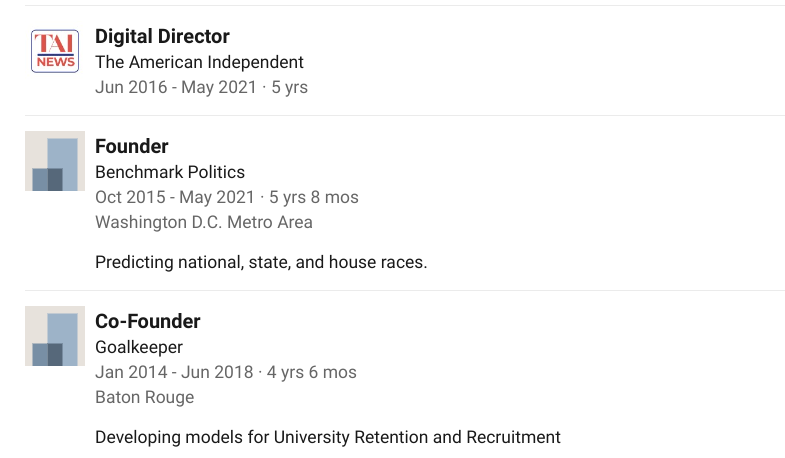The width and height of the screenshot is (785, 458).
Task: Click the Oct 2015 - May 2021 date range
Action: click(176, 197)
